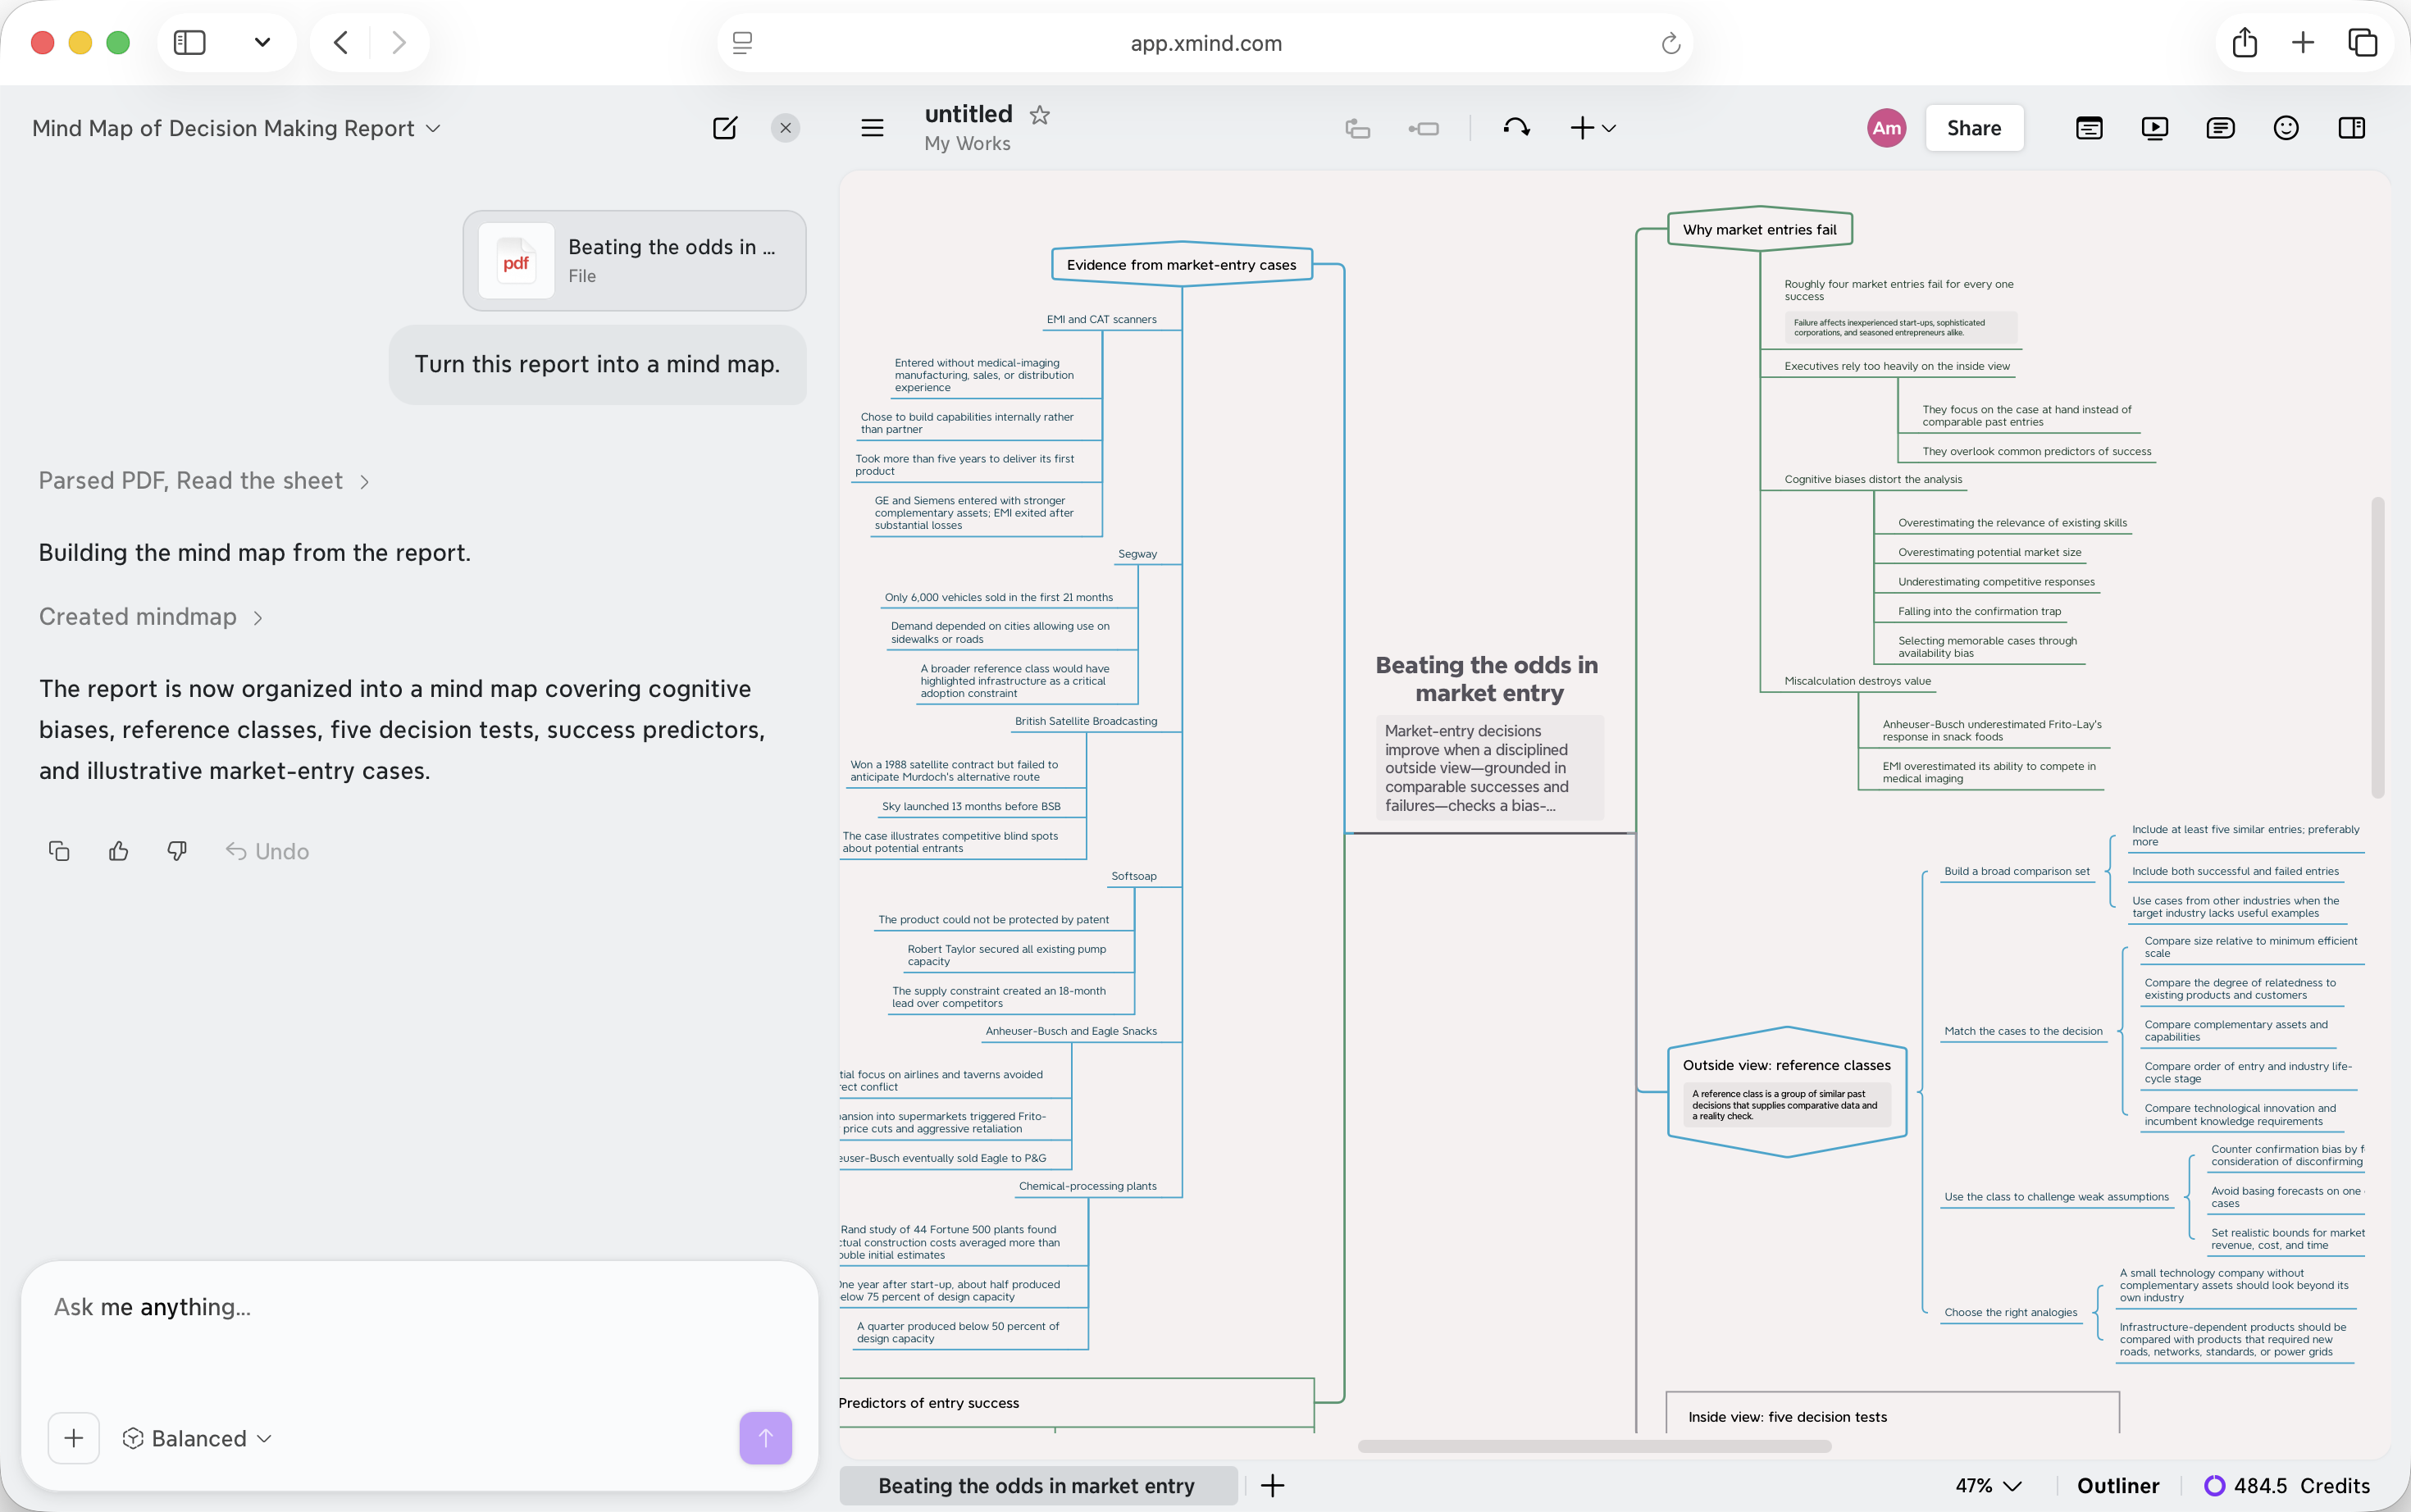
Task: Open the Balanced mode dropdown
Action: click(x=197, y=1438)
